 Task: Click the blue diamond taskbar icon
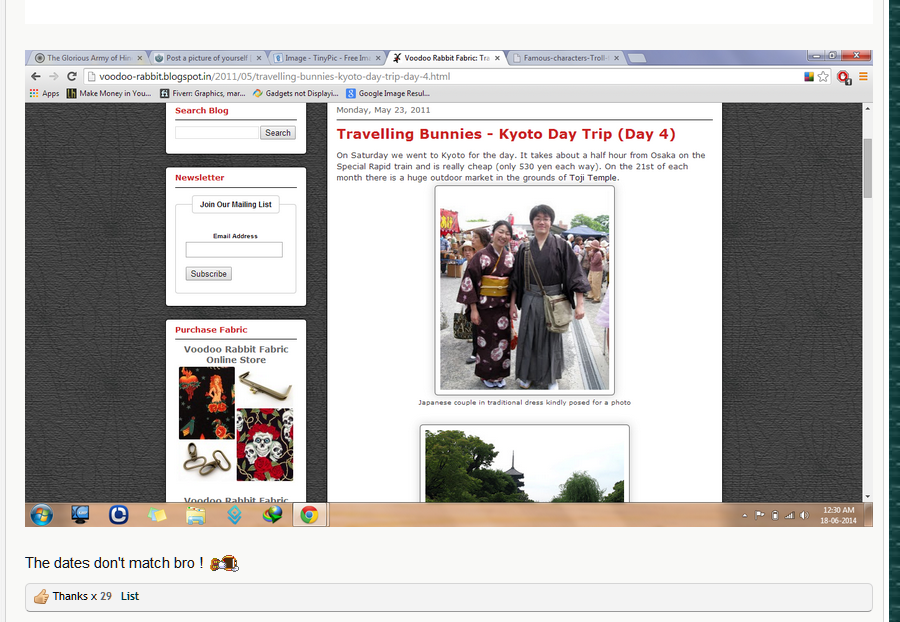point(234,515)
